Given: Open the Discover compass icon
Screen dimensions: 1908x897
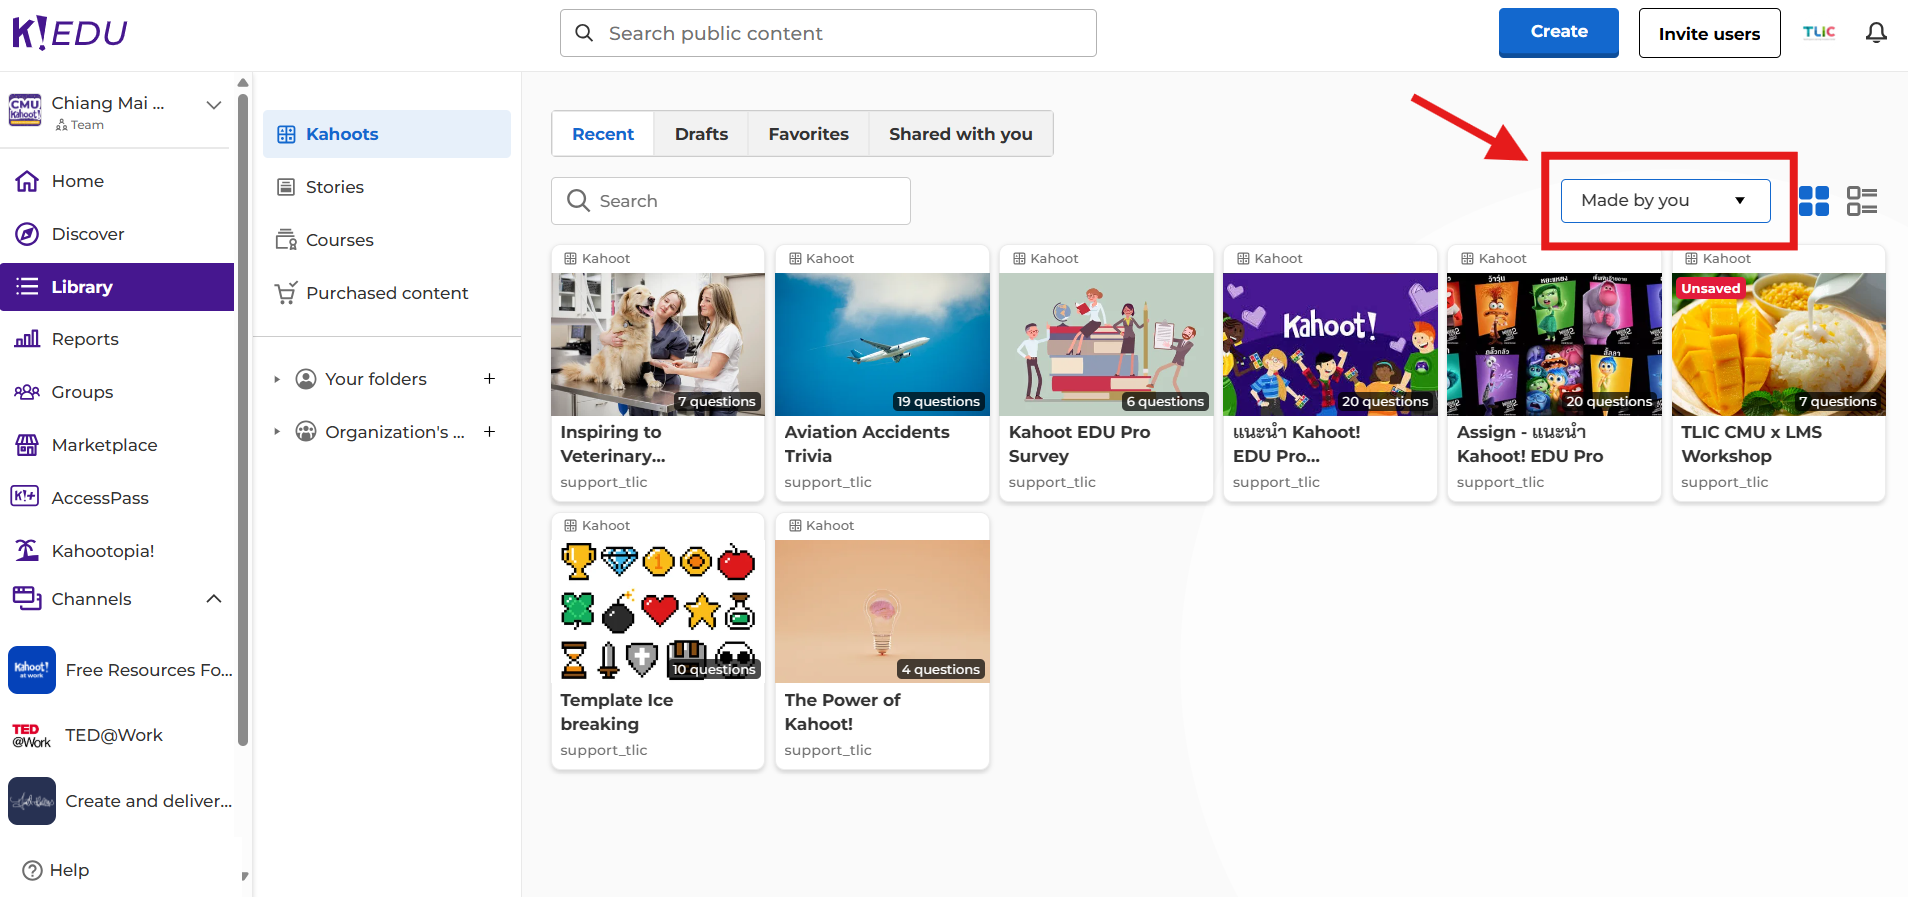Looking at the screenshot, I should pos(27,234).
